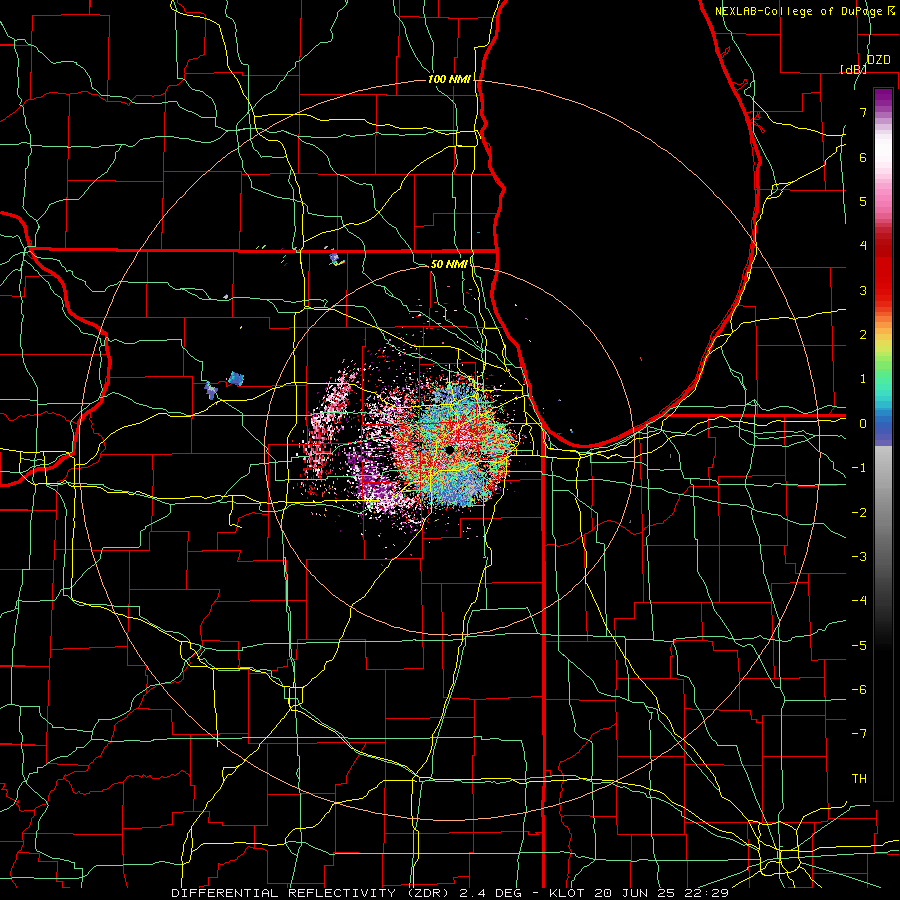Click the -5 value on the color scale

(859, 646)
